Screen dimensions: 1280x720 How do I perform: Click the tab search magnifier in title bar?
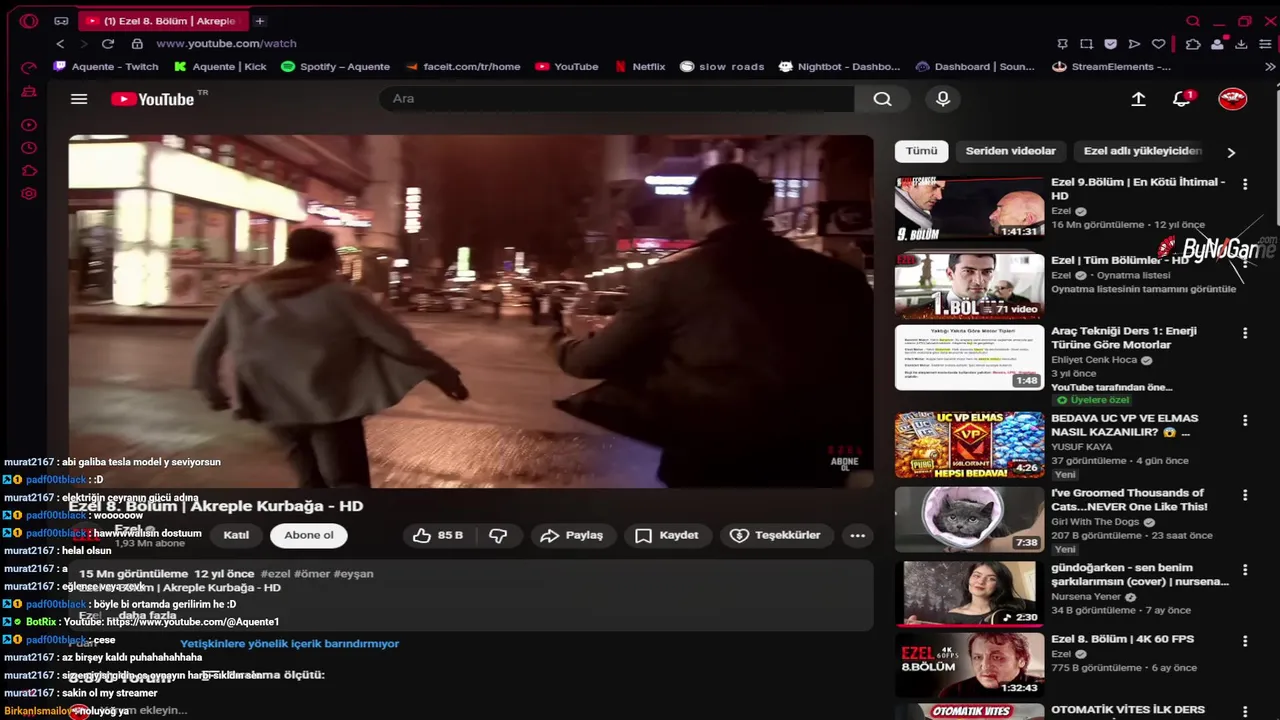pos(1193,21)
